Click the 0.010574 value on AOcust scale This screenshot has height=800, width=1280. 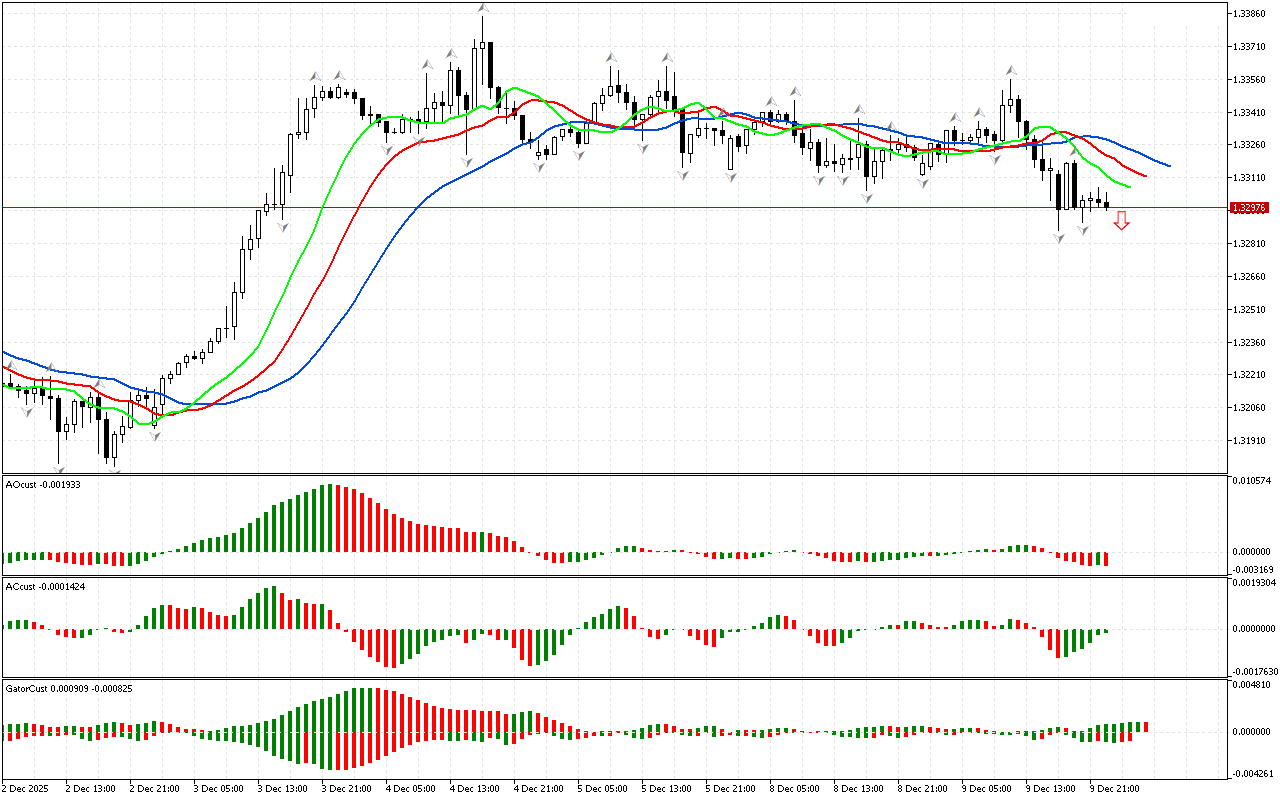(1254, 481)
